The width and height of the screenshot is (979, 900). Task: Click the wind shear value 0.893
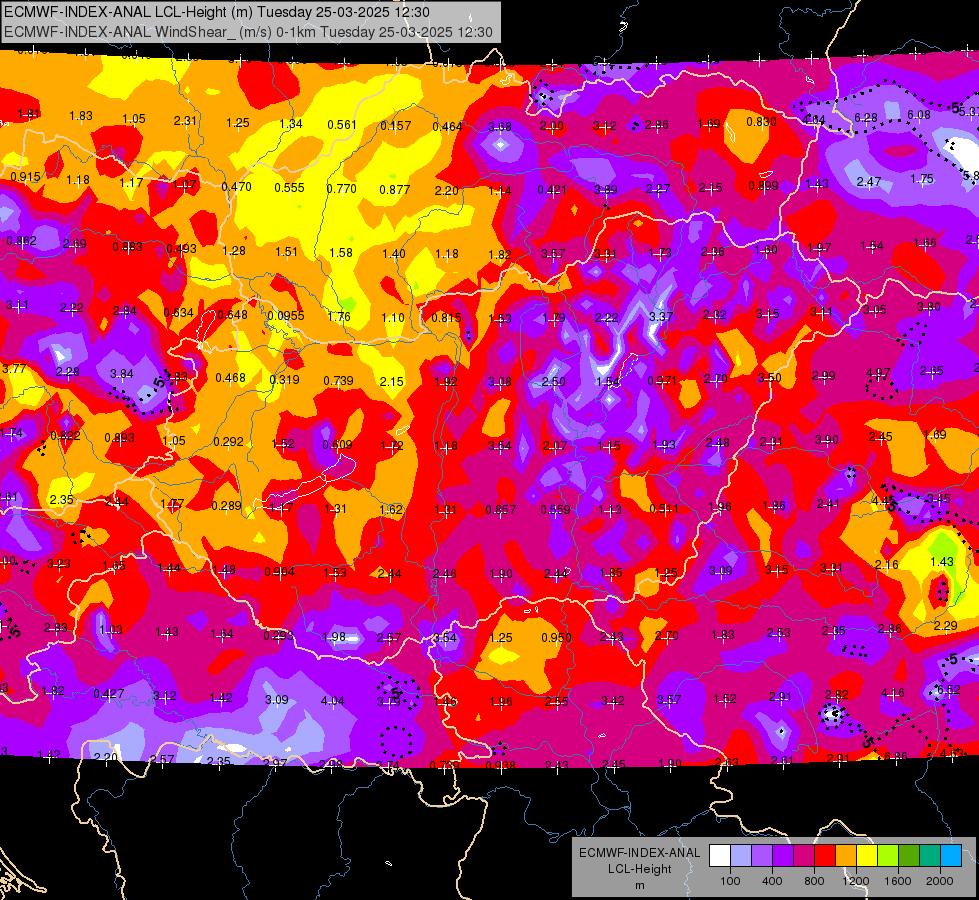coord(119,438)
